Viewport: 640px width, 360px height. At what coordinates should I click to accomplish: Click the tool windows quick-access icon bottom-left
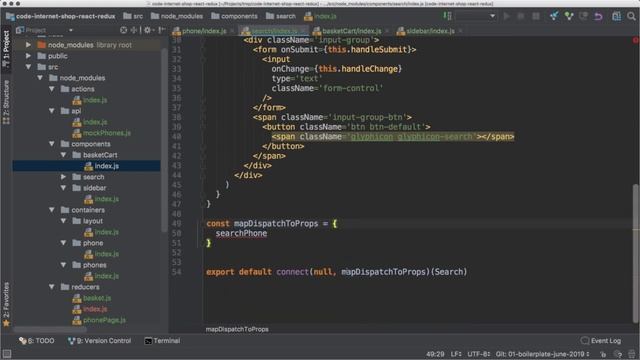pos(7,354)
